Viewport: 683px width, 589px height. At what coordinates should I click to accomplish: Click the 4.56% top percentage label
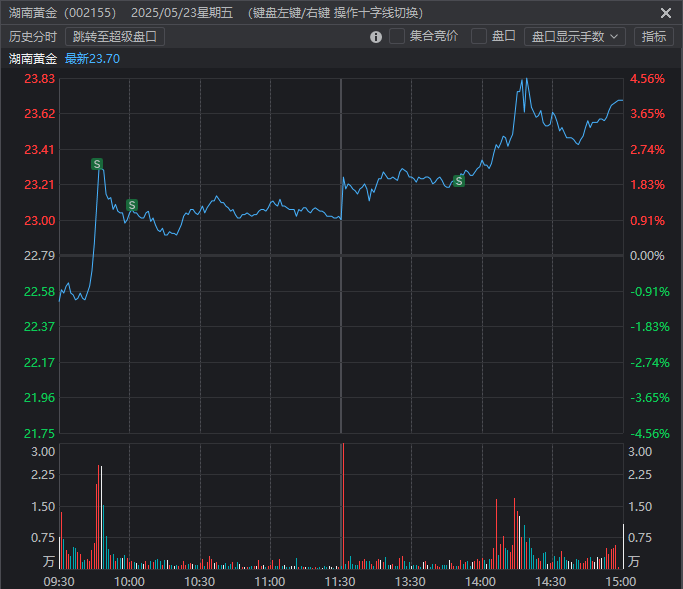pos(647,79)
